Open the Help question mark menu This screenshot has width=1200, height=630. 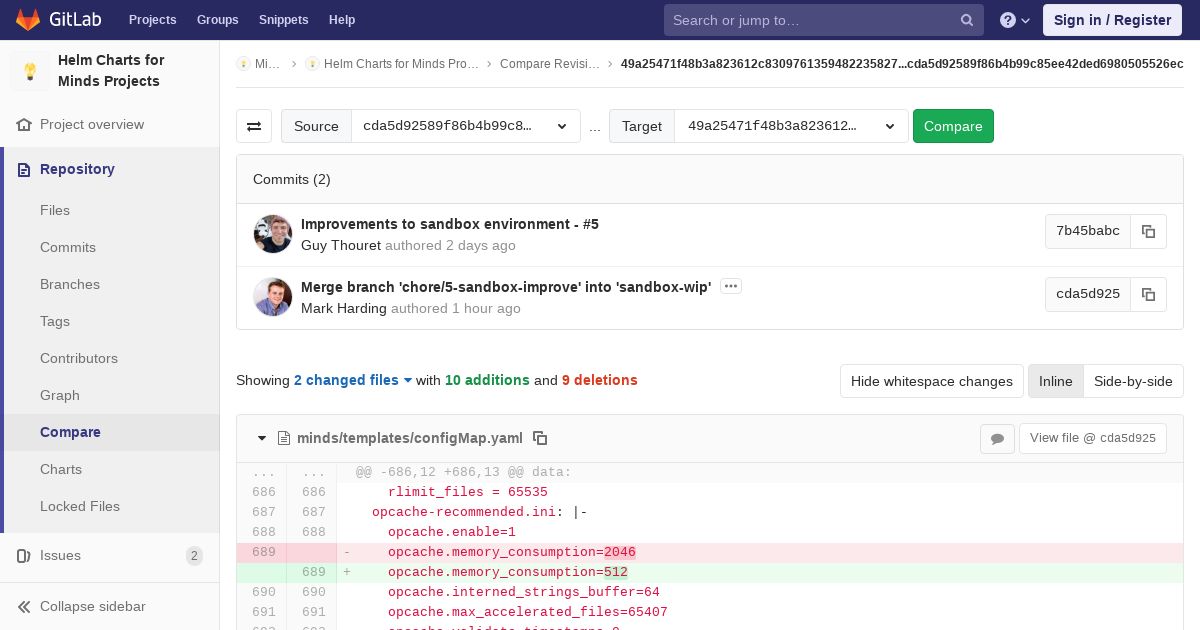point(1015,20)
